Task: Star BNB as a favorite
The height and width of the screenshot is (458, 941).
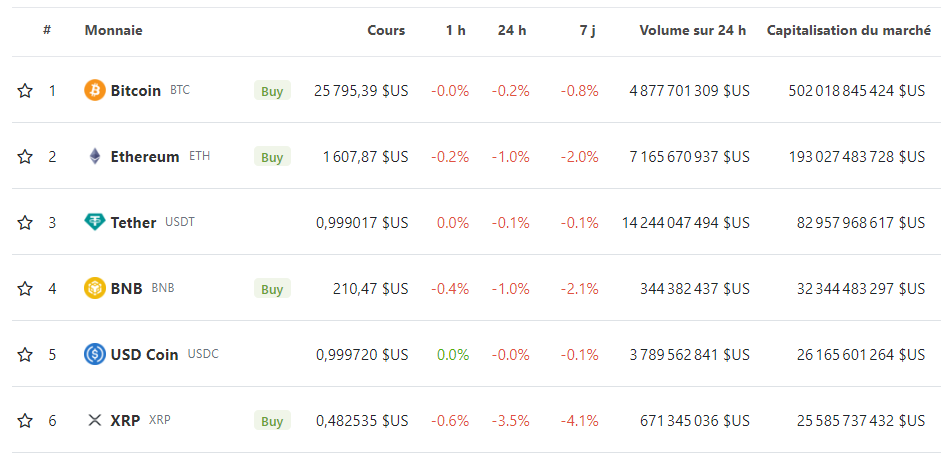Action: (x=25, y=289)
